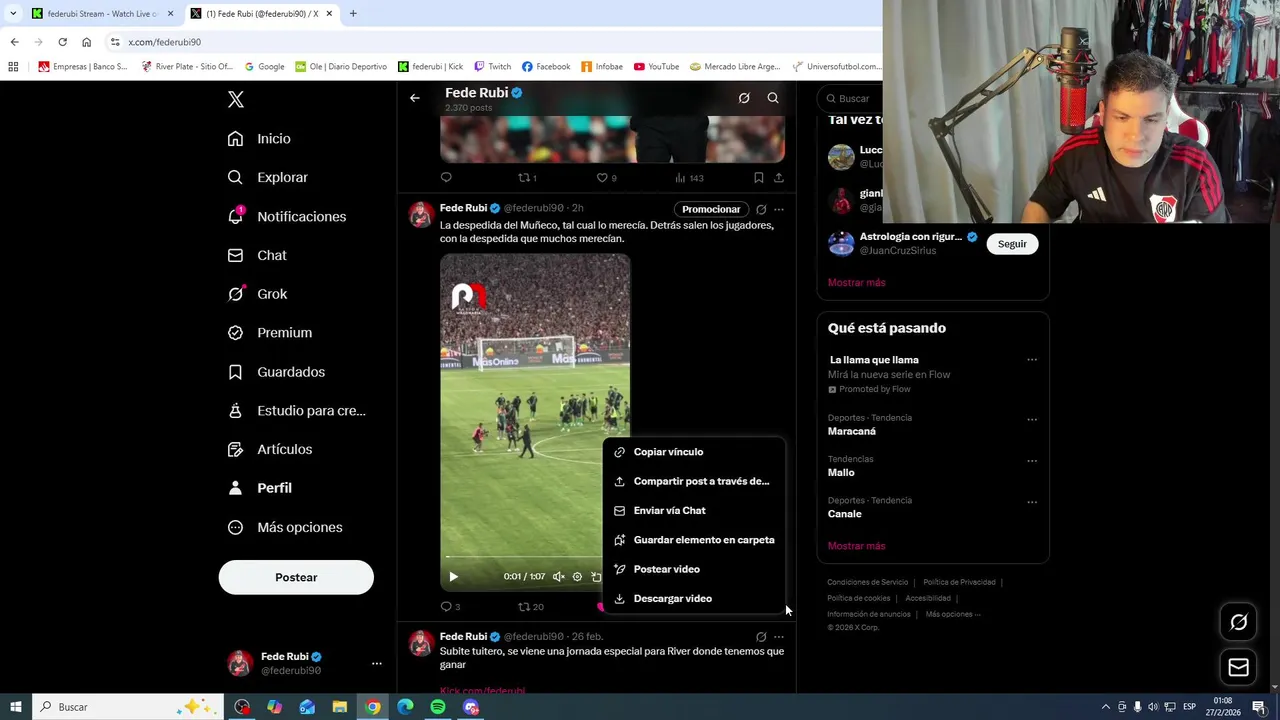Select Compartir post a través de
Viewport: 1280px width, 720px height.
tap(694, 481)
